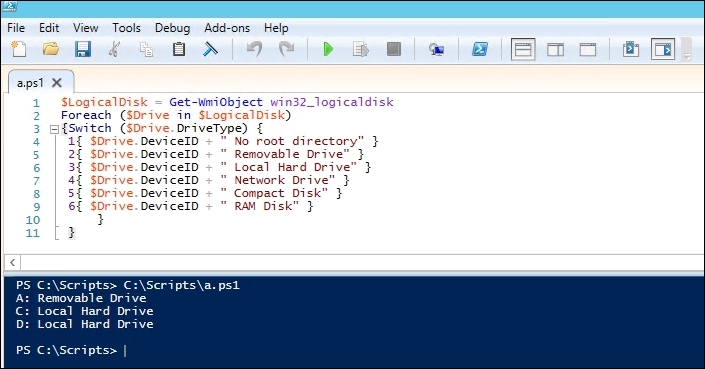The width and height of the screenshot is (705, 369).
Task: Click Get-WmiObject on line 1
Action: 216,102
